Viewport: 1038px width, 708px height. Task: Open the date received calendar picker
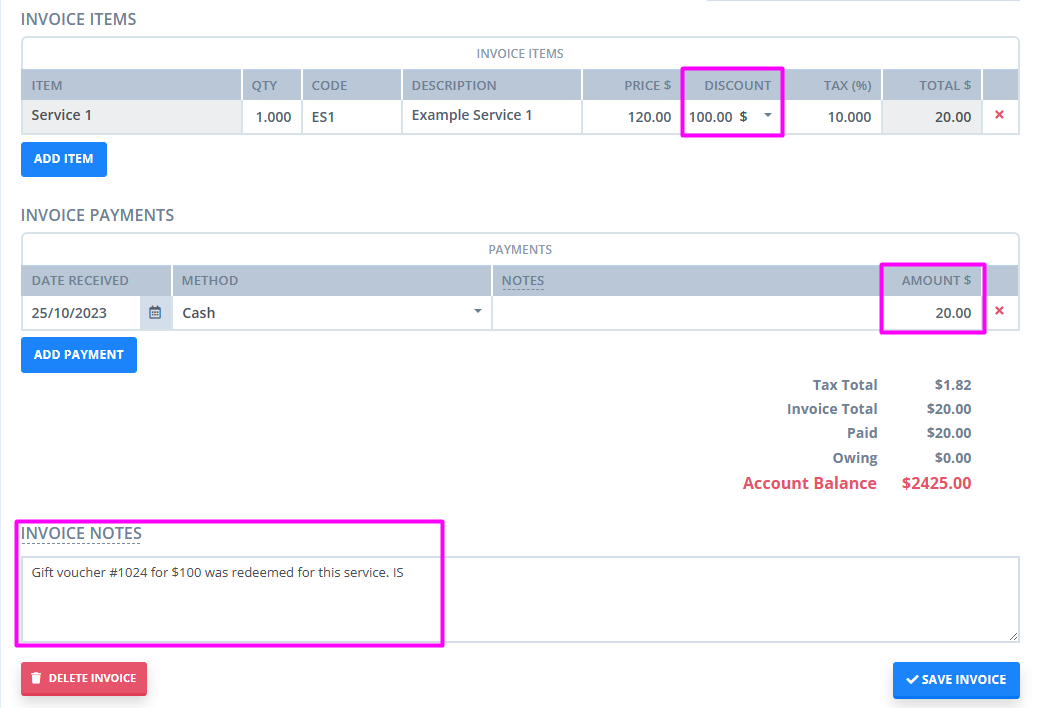[155, 312]
